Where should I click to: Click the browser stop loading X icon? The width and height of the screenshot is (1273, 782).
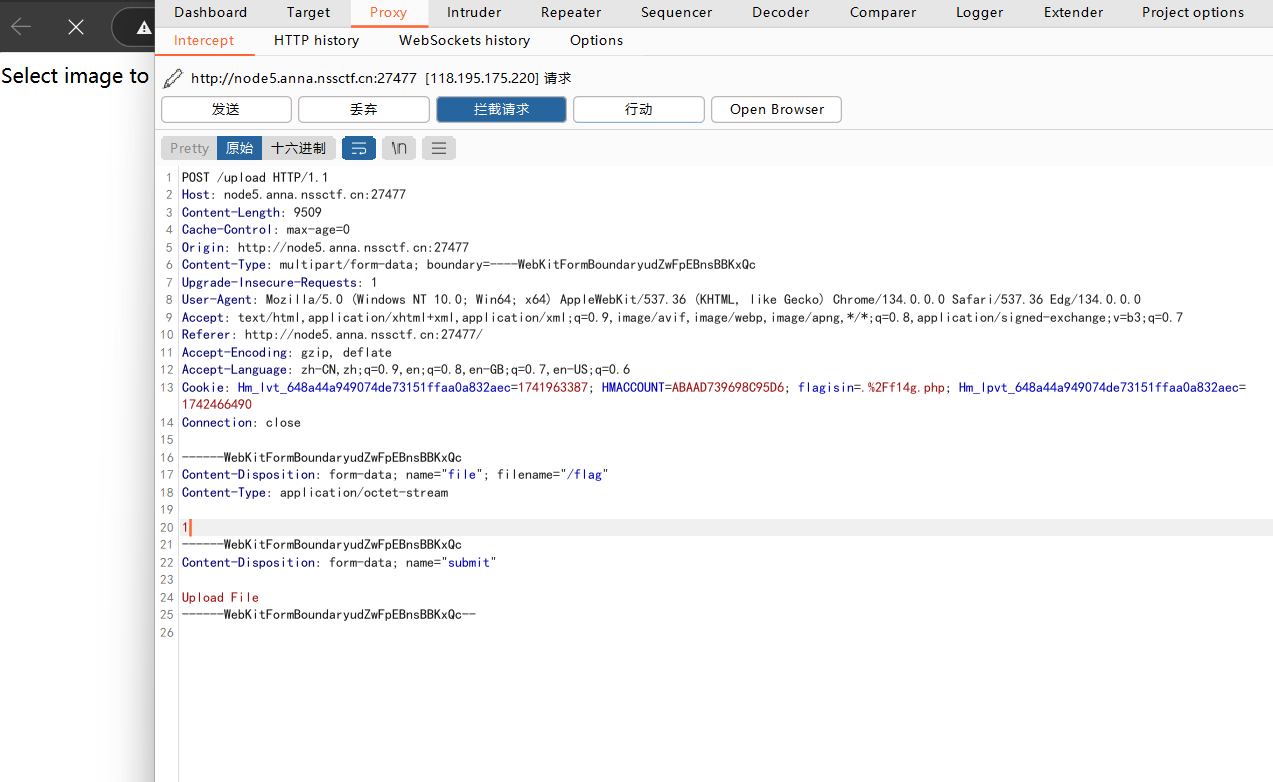tap(76, 27)
